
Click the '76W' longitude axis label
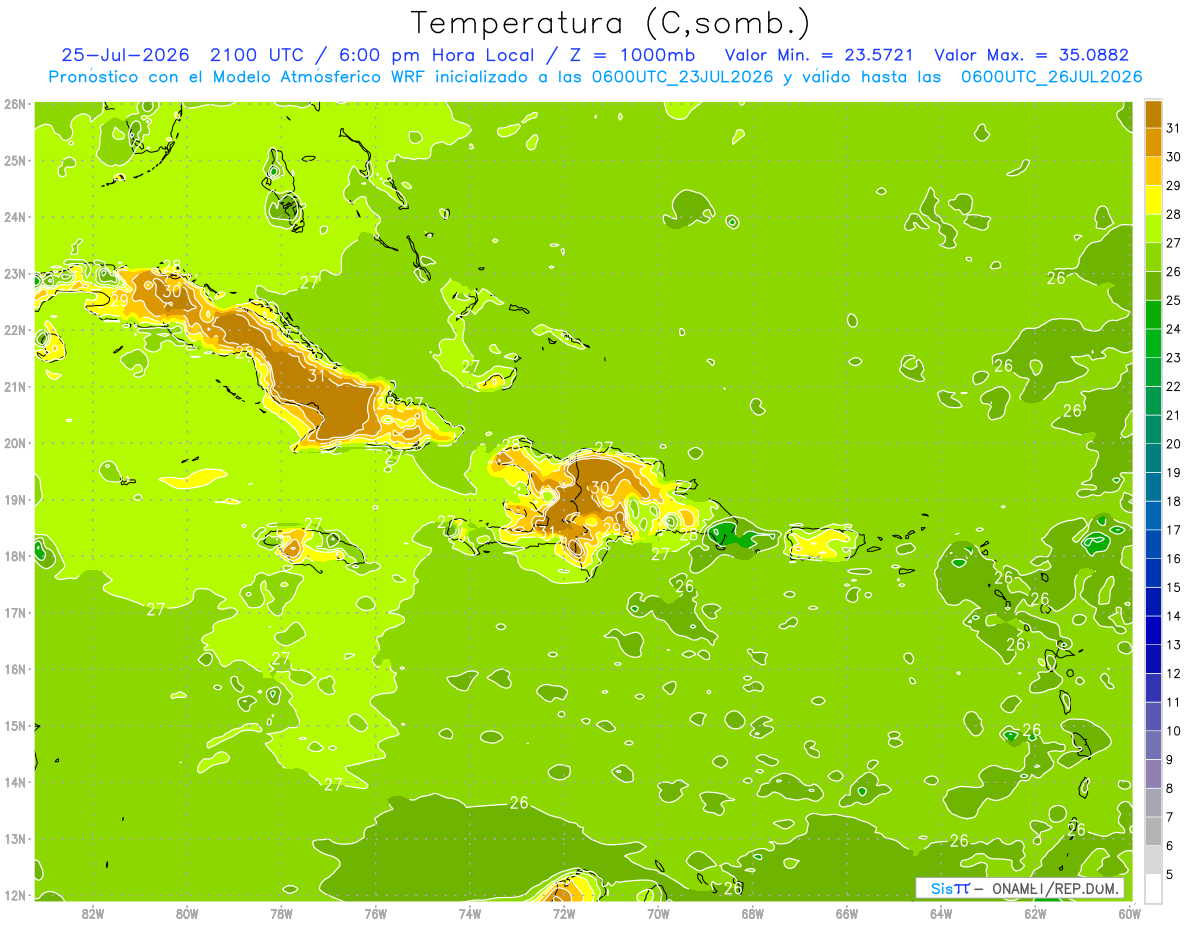point(376,913)
